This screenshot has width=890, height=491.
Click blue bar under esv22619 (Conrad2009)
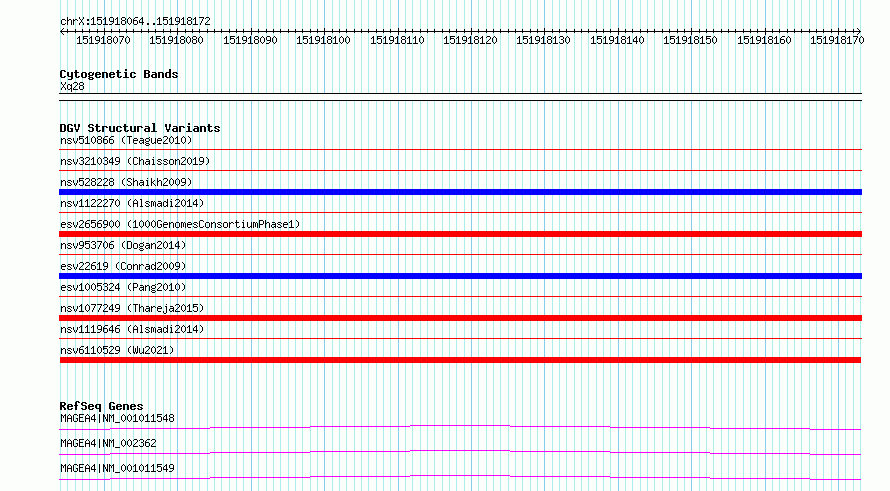tap(460, 276)
